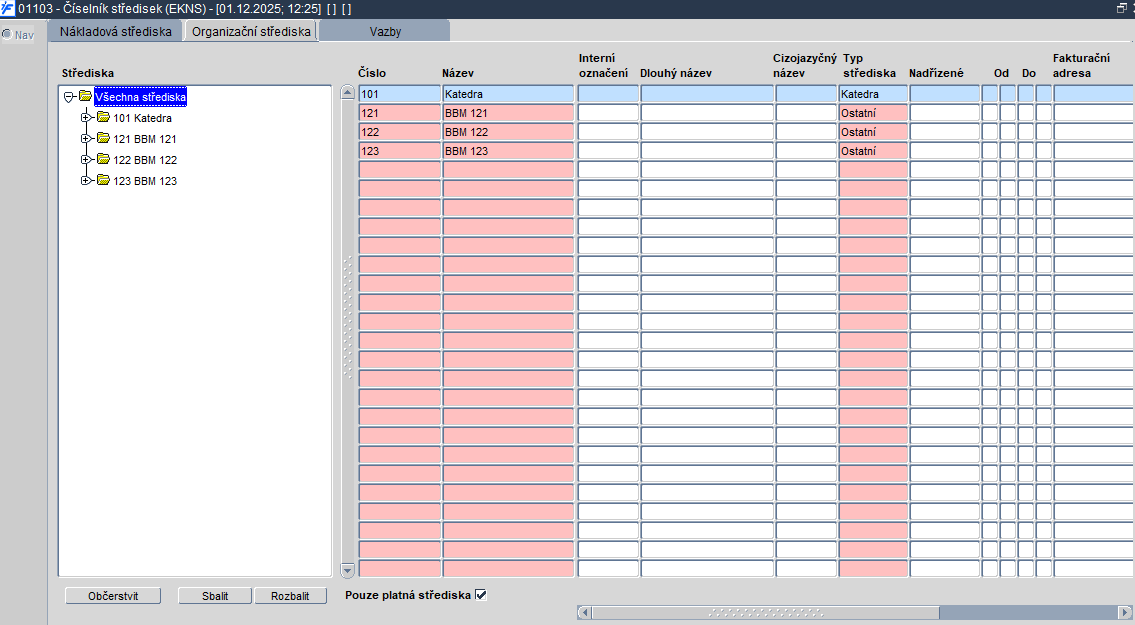1135x625 pixels.
Task: Click the table scroll down arrow
Action: coord(347,570)
